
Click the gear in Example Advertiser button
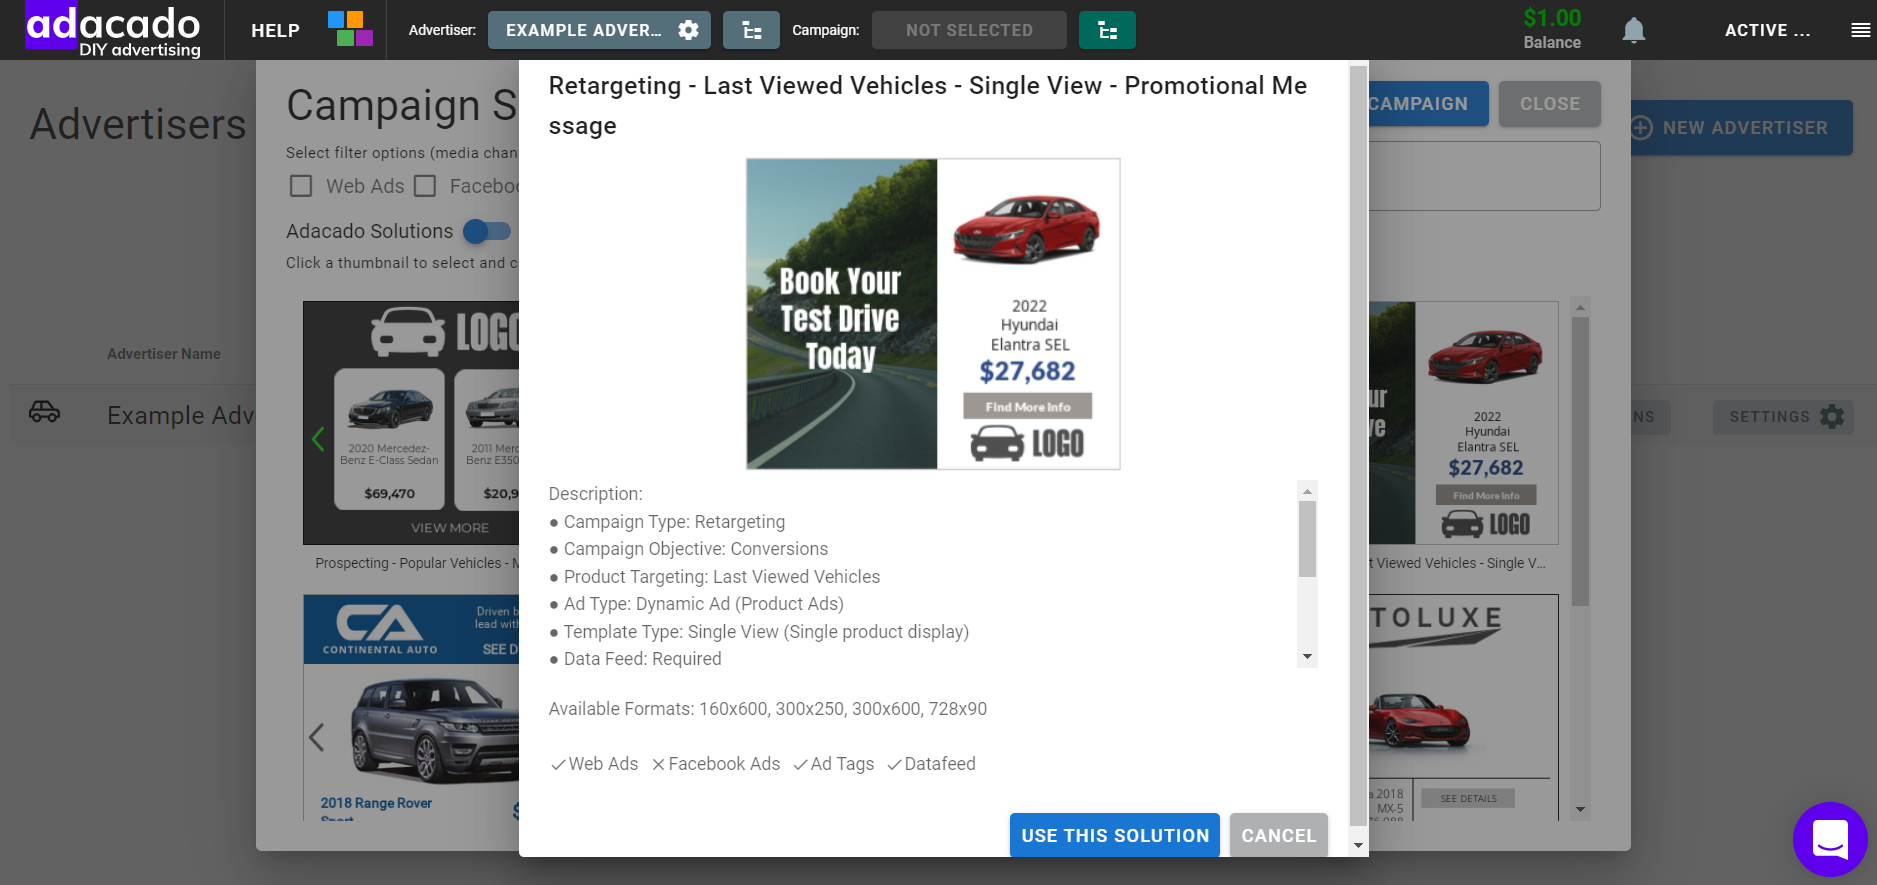[x=688, y=30]
